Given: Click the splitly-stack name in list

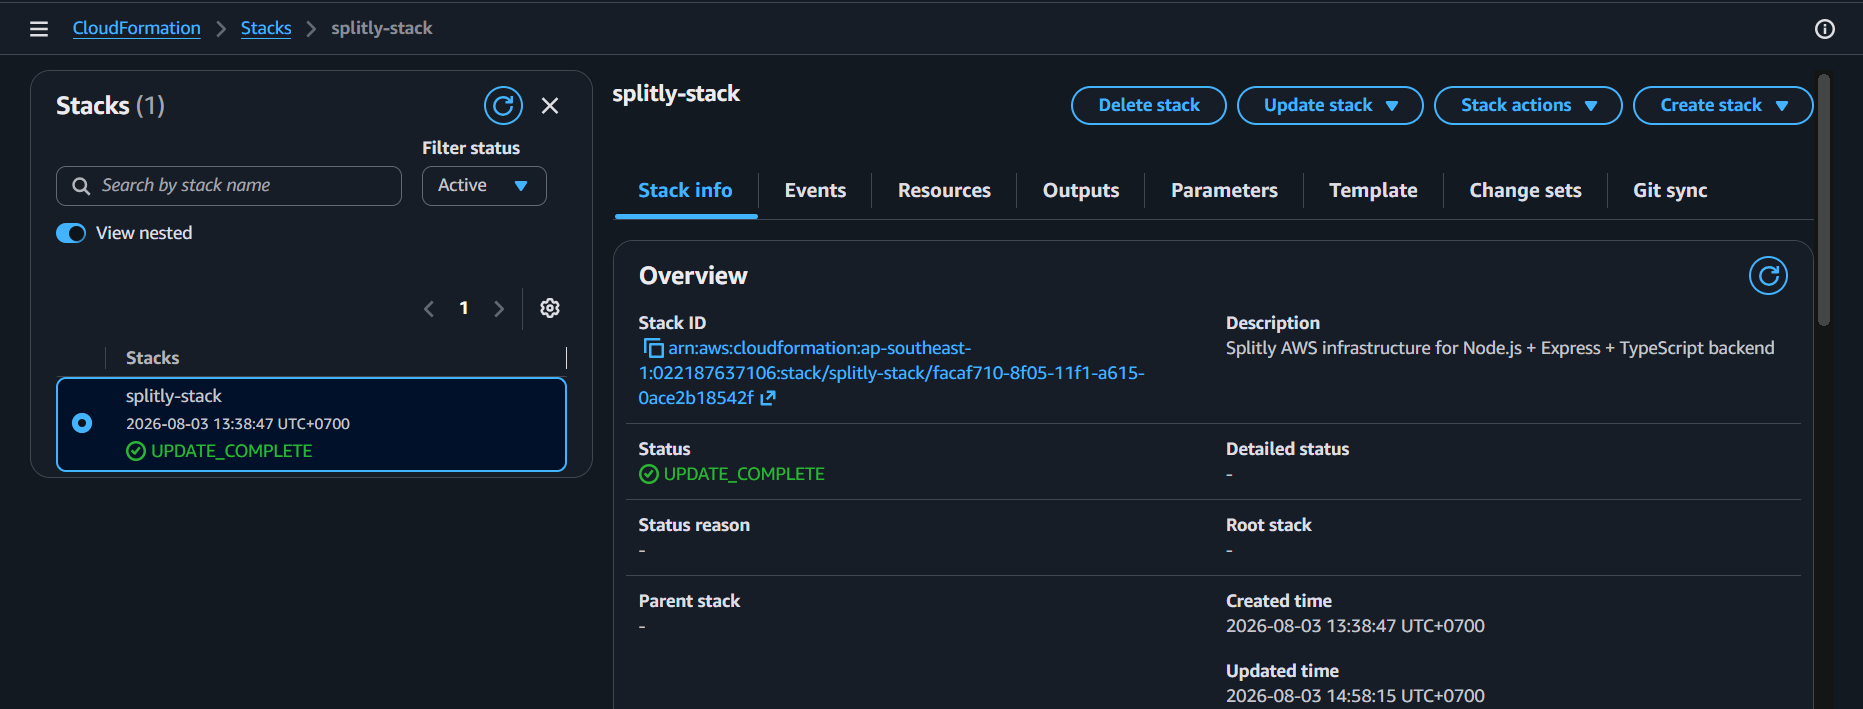Looking at the screenshot, I should tap(174, 396).
